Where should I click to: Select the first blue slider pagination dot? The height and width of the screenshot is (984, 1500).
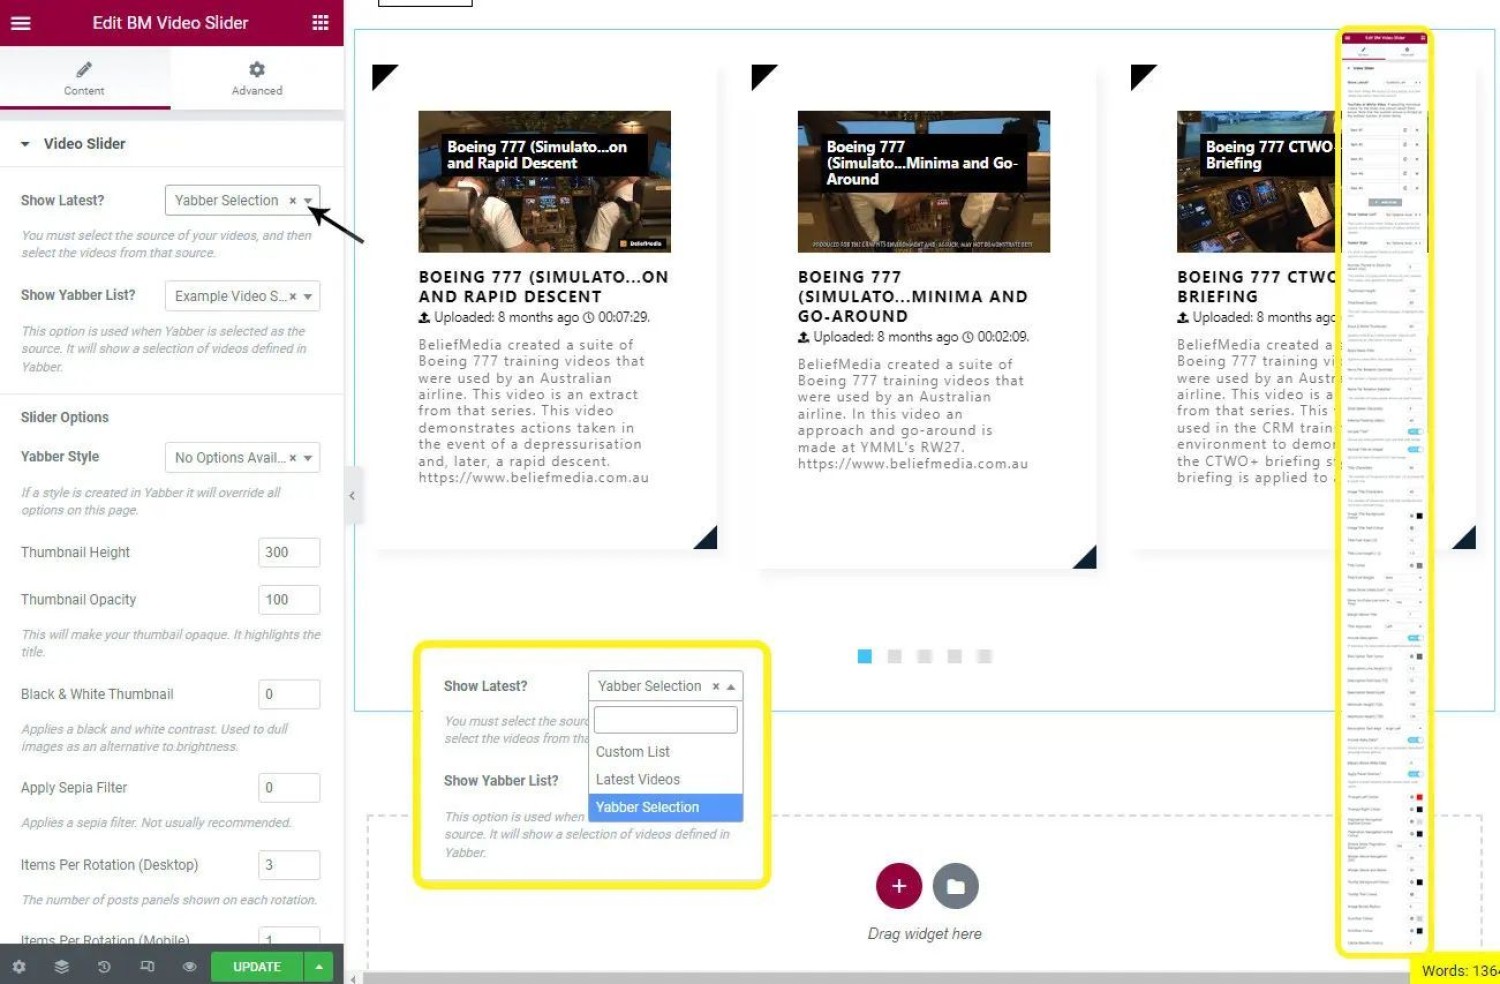(x=865, y=656)
